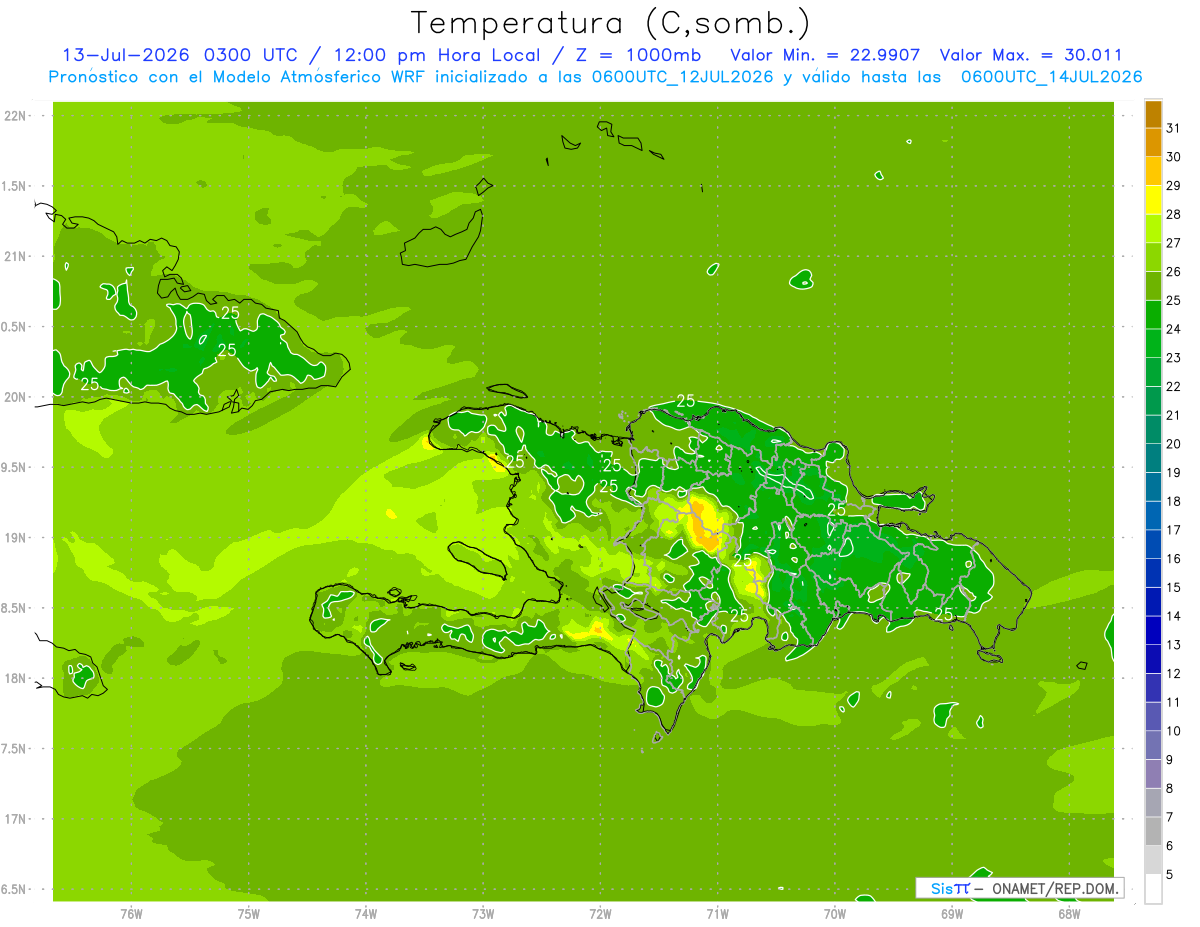Viewport: 1200px width, 927px height.
Task: Click the SisPI - ONAMET/REP.DOM. logo label
Action: coord(1020,888)
